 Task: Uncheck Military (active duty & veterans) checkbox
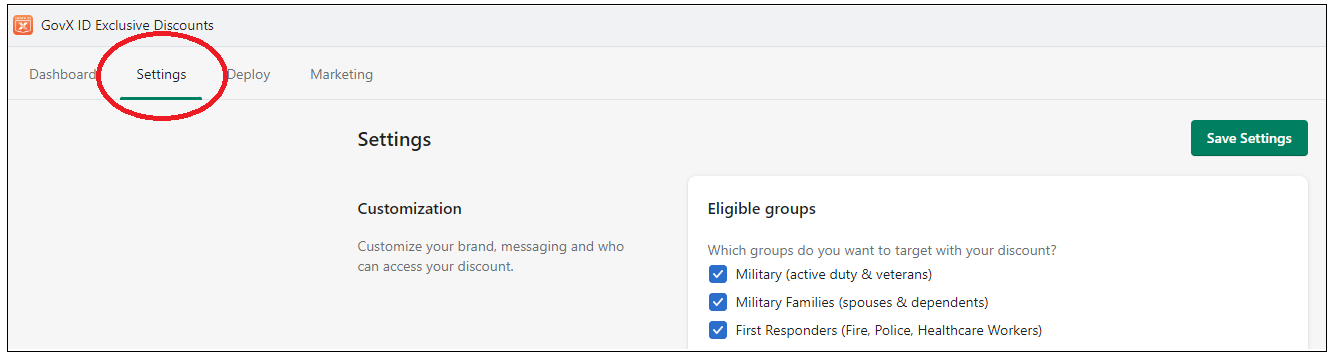(x=718, y=274)
